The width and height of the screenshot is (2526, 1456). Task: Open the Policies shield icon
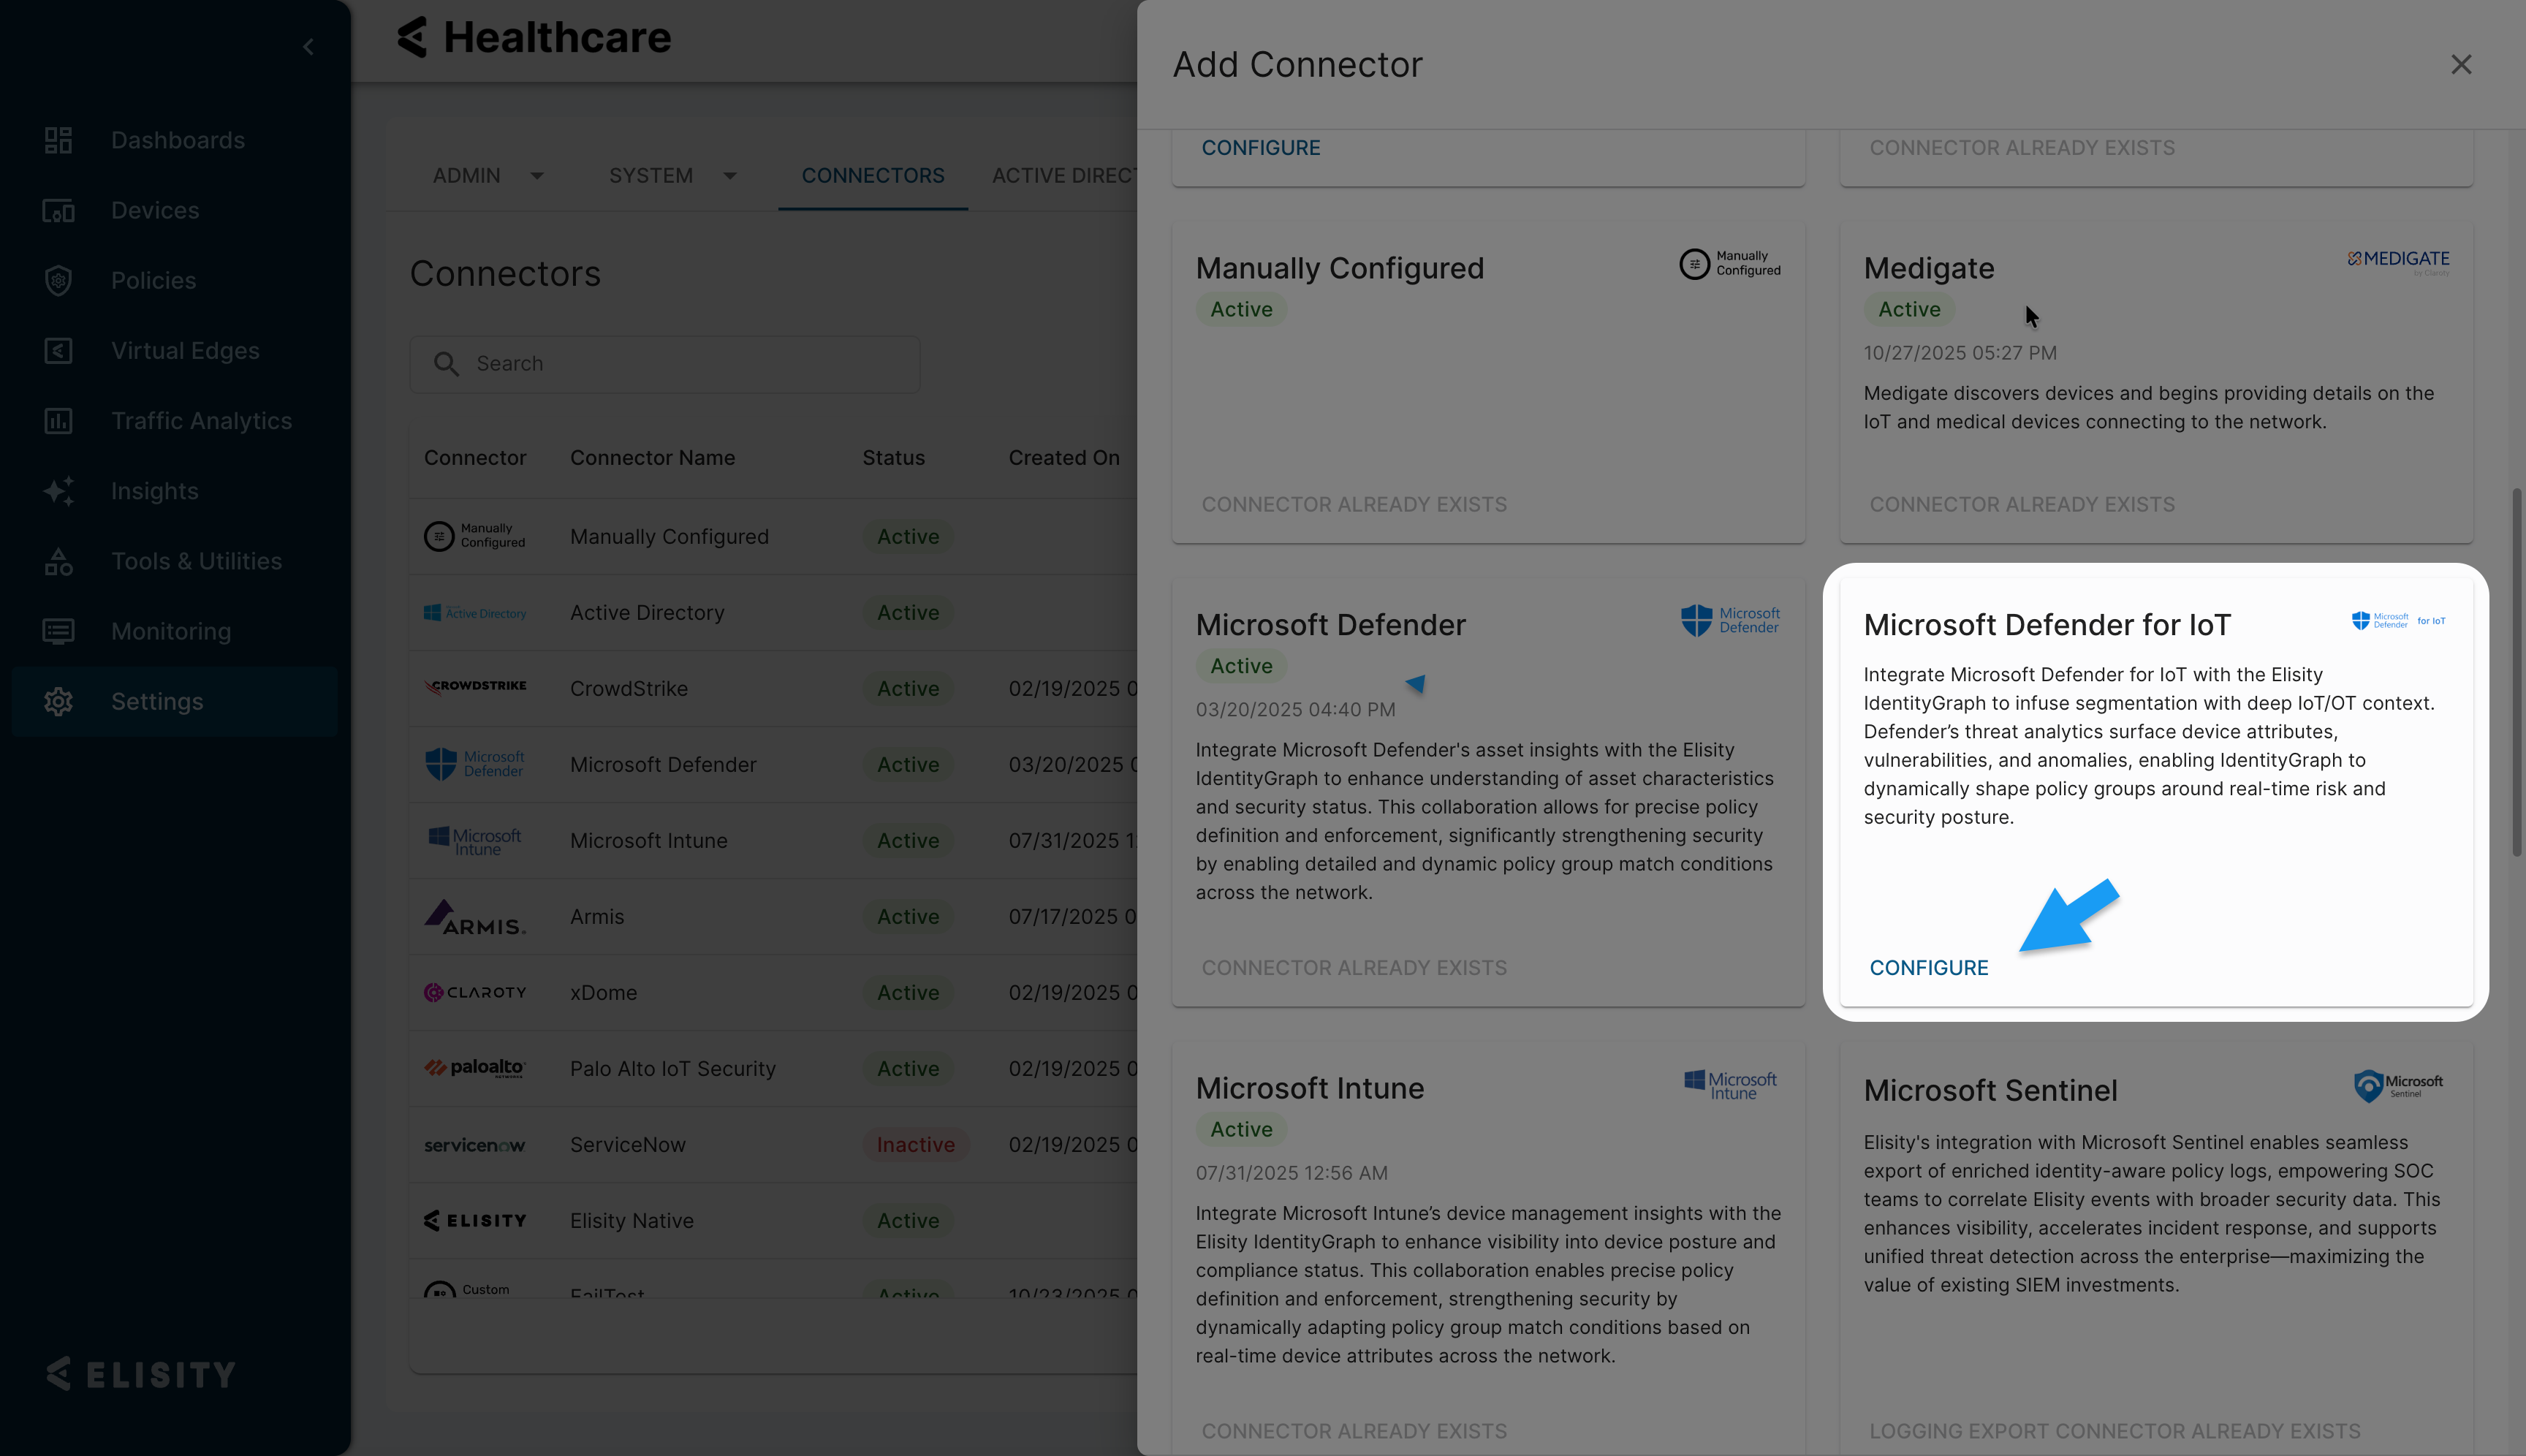click(58, 281)
